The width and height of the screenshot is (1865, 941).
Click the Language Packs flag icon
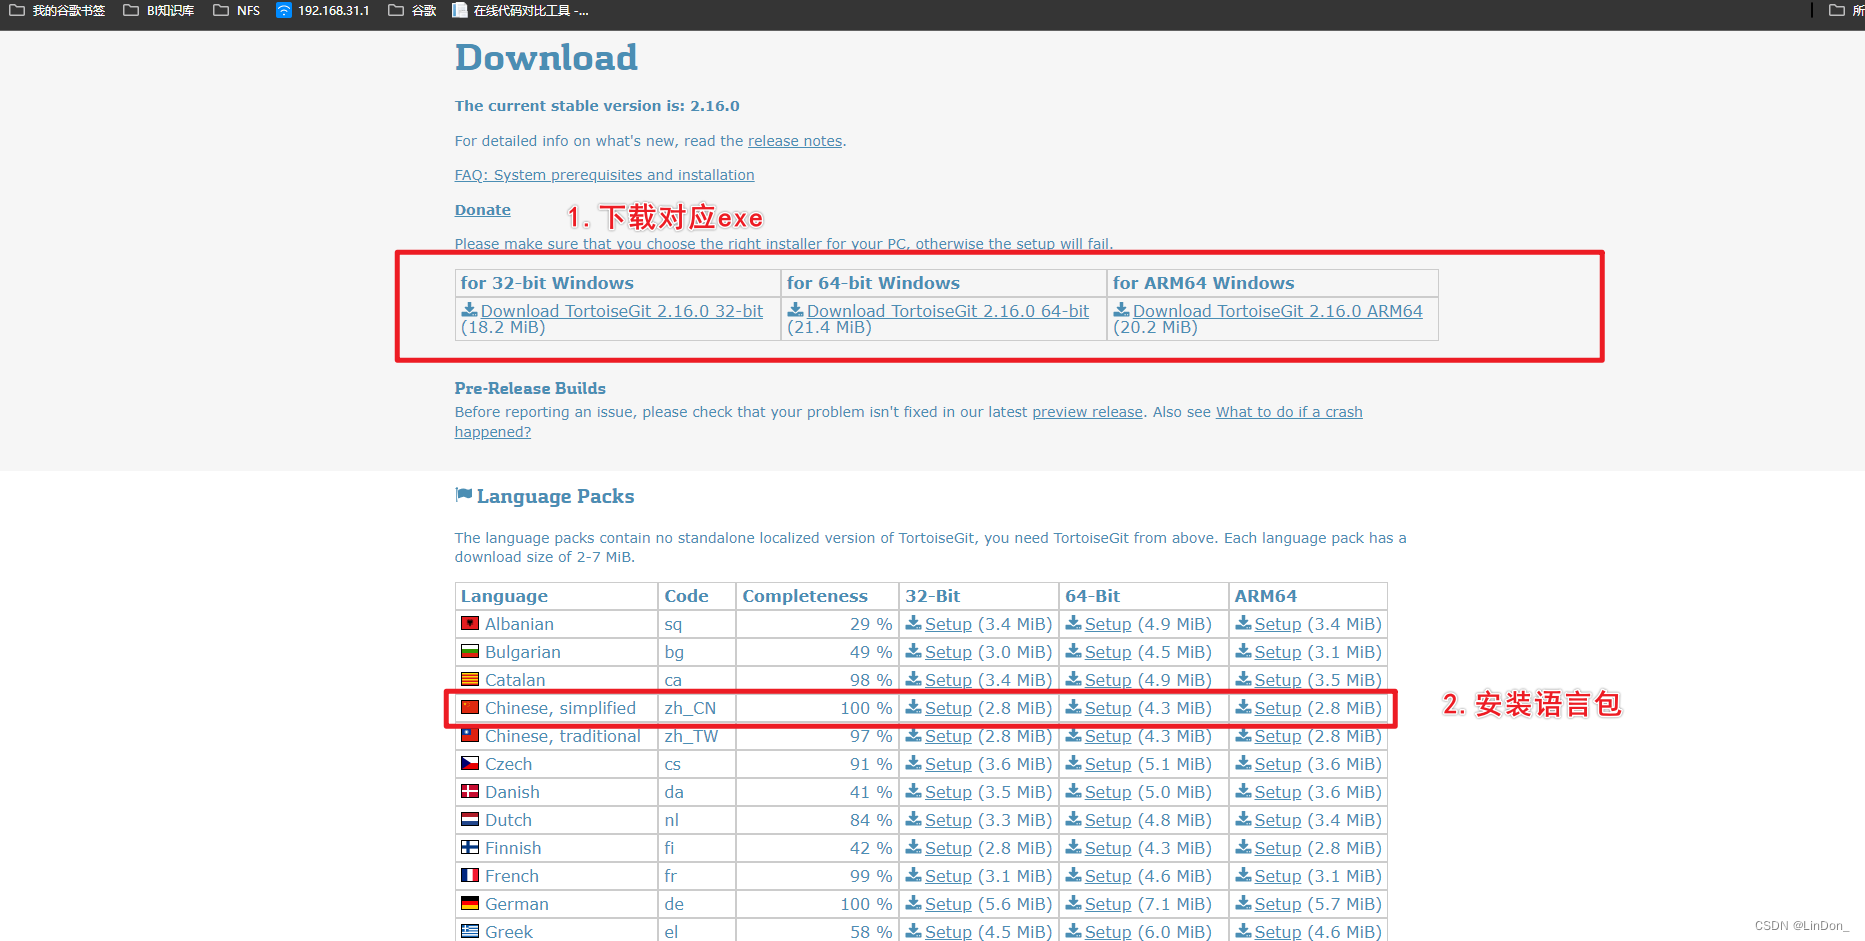(x=463, y=494)
